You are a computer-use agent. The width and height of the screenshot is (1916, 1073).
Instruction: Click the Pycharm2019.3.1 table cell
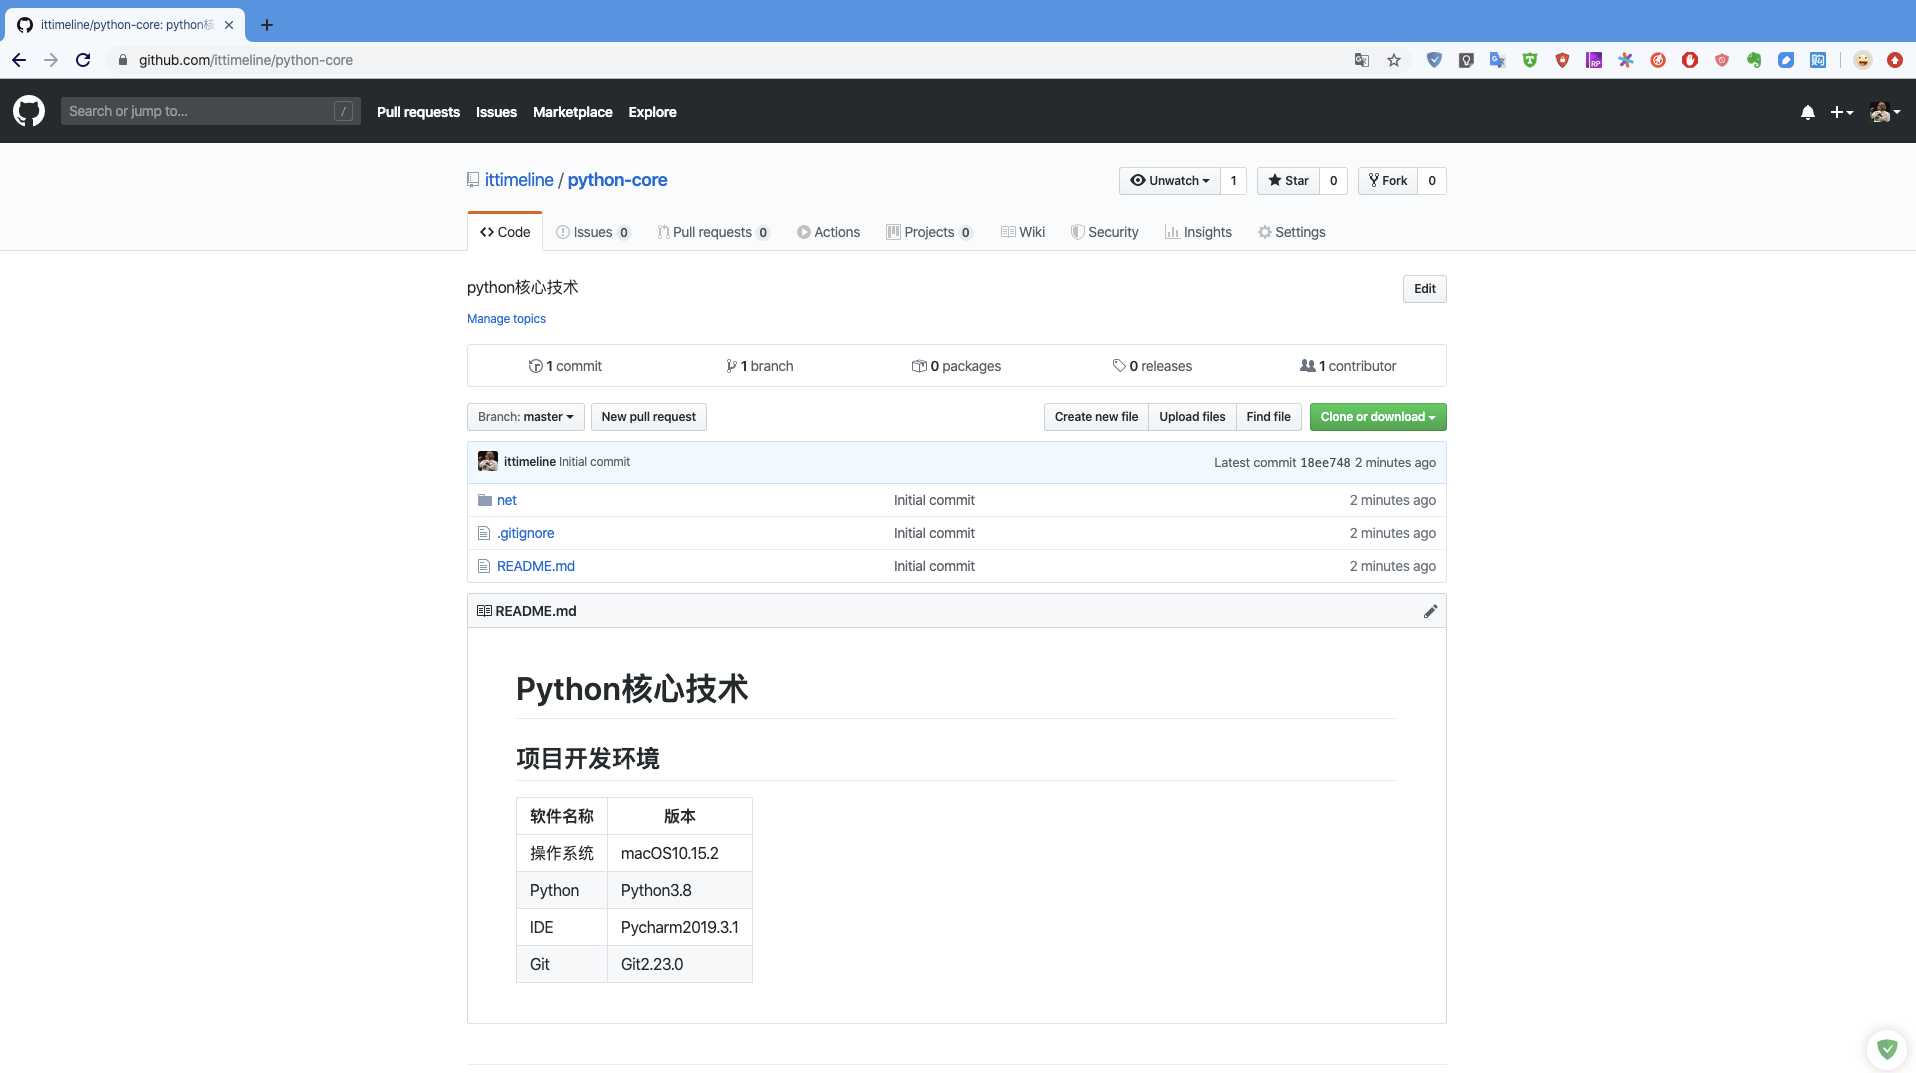[679, 927]
